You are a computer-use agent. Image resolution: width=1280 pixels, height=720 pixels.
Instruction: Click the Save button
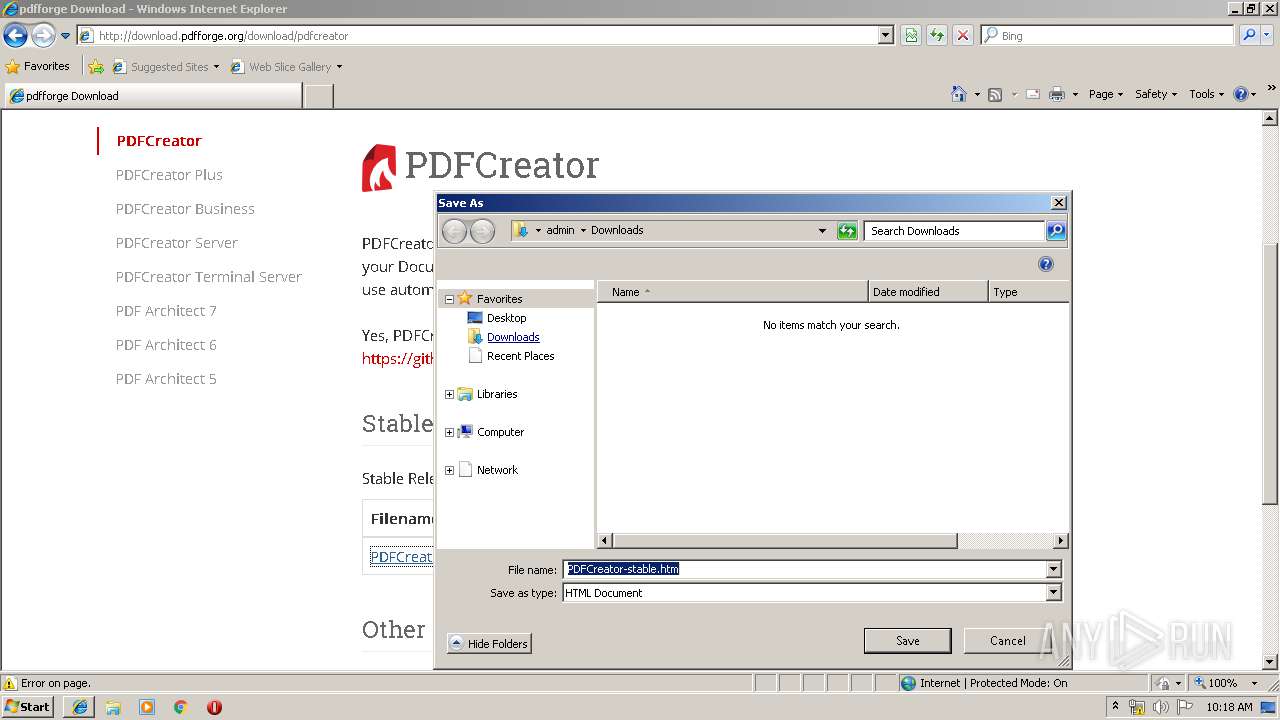907,641
